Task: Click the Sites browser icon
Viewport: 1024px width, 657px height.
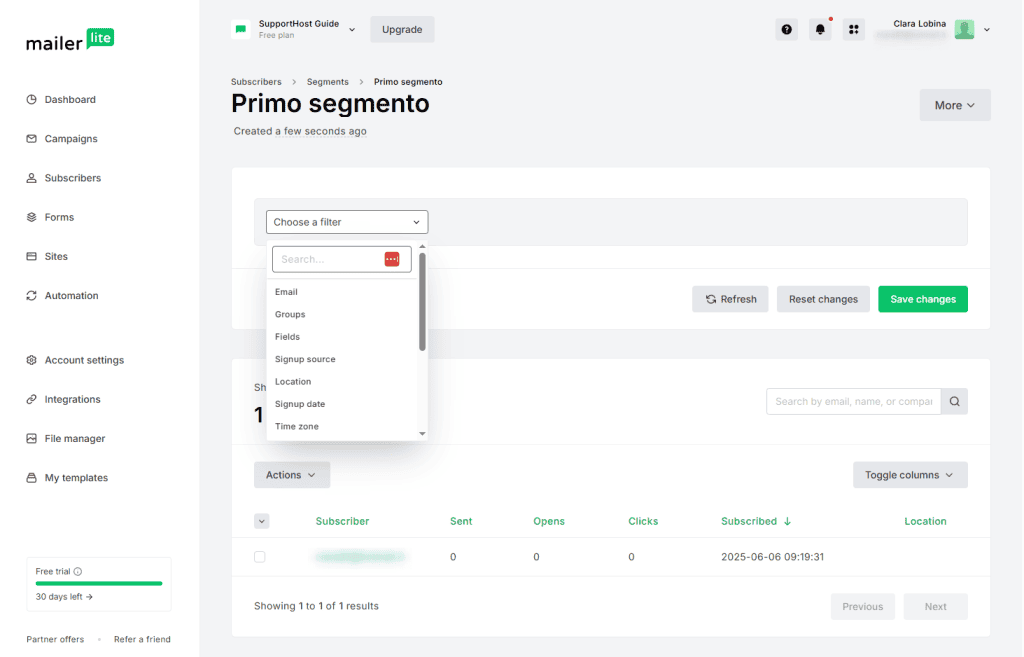Action: point(31,256)
